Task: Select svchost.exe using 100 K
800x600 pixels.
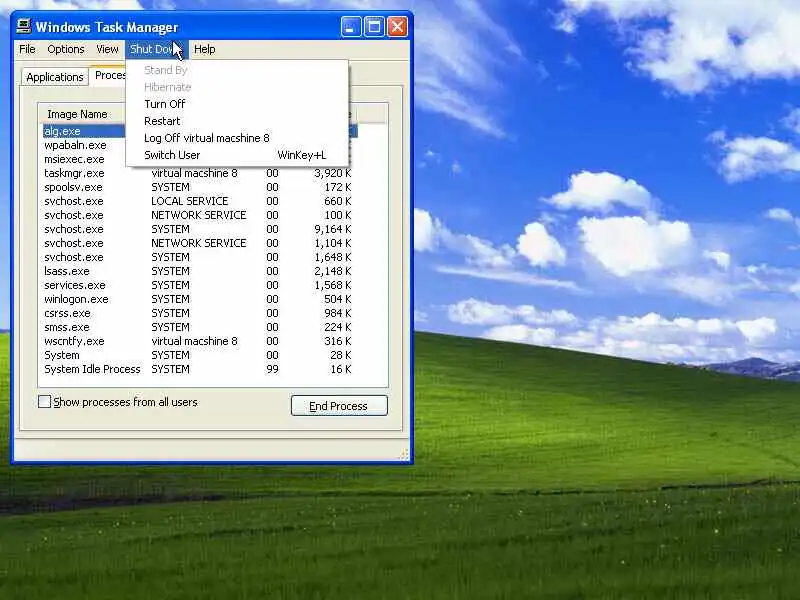Action: coord(197,215)
